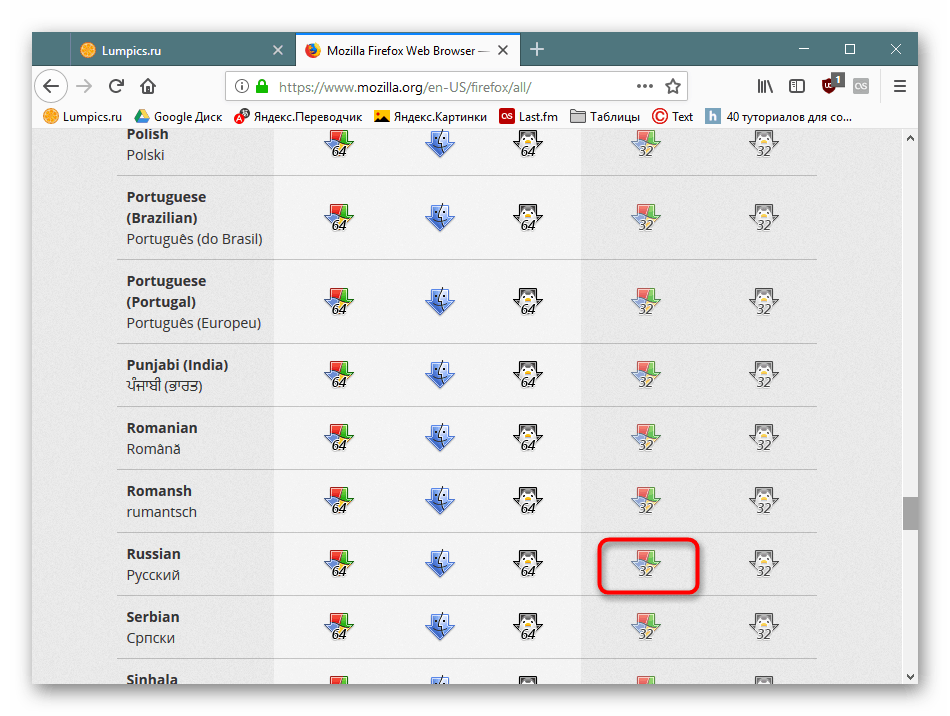Screen dimensions: 950x716
Task: Close the Lumpics.ru tab
Action: 277,50
